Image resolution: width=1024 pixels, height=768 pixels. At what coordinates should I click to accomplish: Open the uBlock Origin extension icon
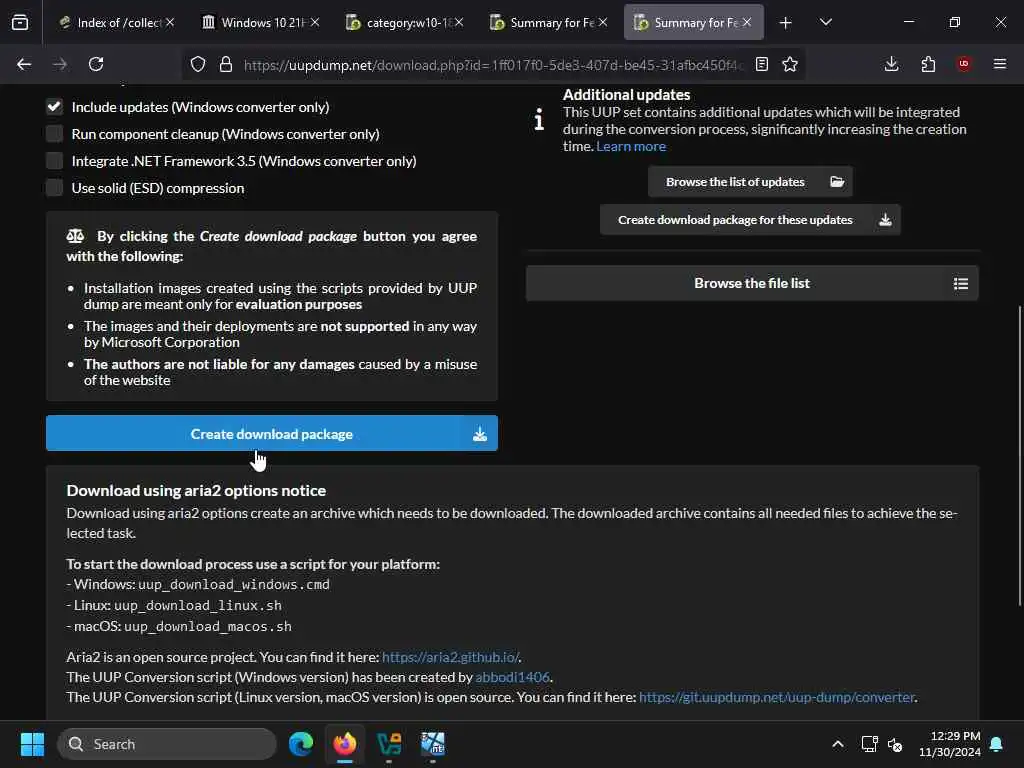coord(964,64)
